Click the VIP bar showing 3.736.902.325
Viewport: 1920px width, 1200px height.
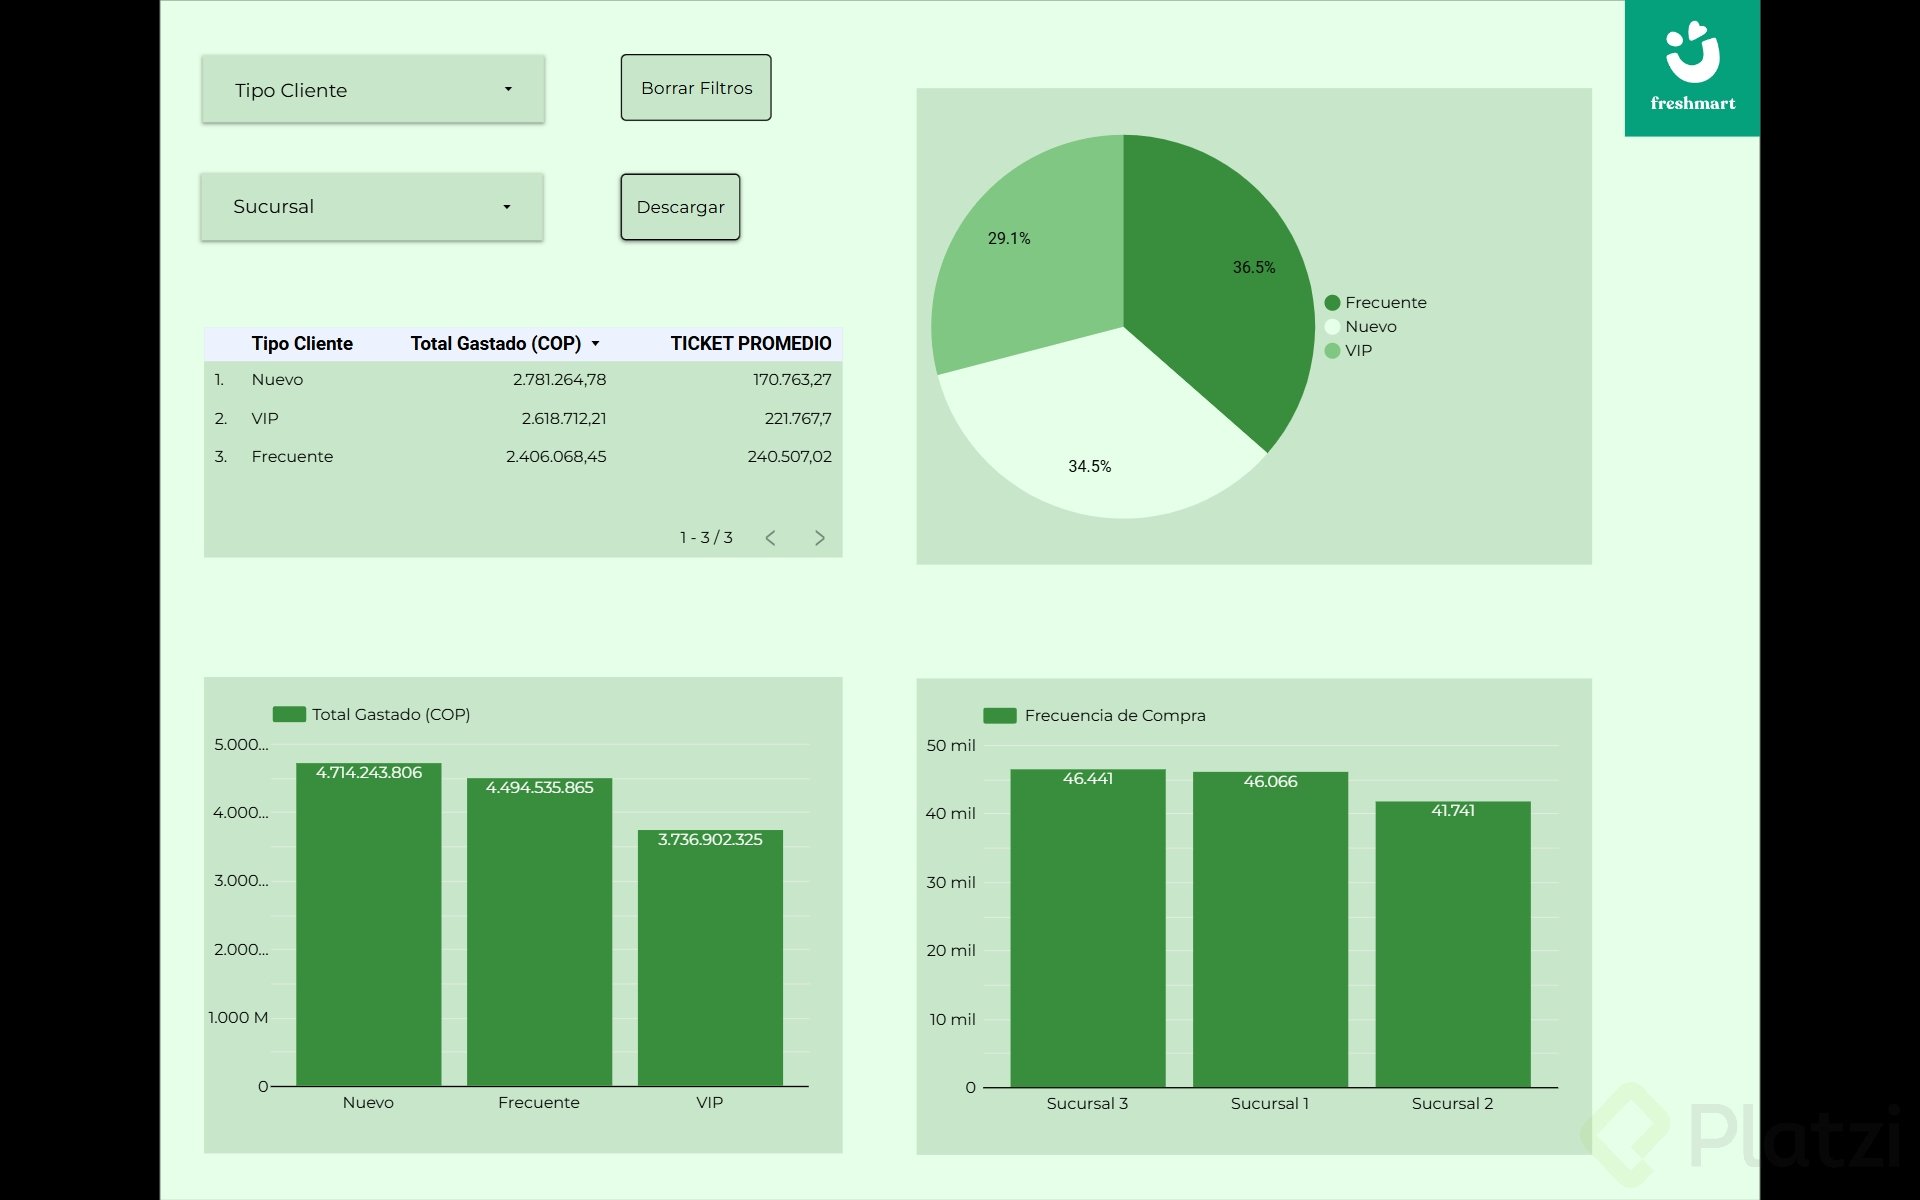710,960
